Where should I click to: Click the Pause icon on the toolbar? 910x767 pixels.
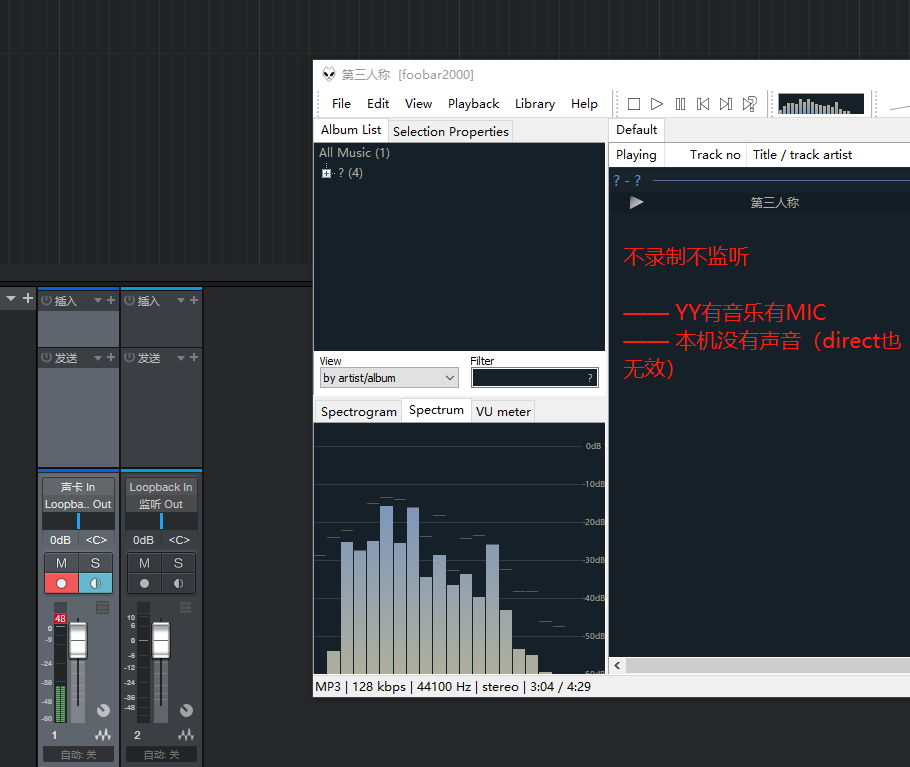[680, 103]
